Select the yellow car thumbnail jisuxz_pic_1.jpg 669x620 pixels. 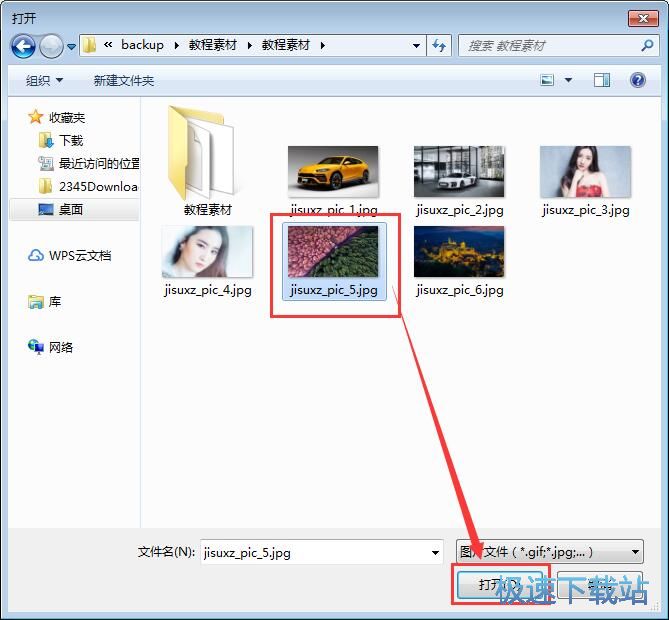point(333,172)
